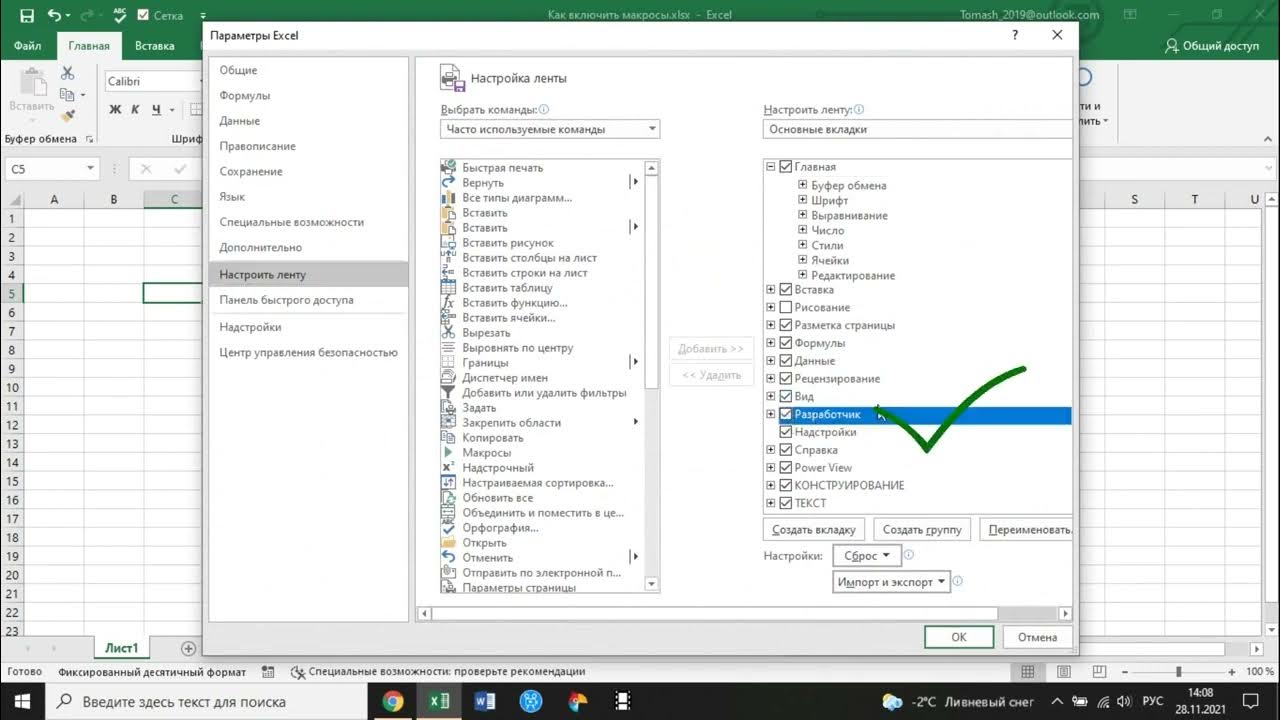1280x720 pixels.
Task: Open the Основные вкладки dropdown
Action: pos(917,129)
